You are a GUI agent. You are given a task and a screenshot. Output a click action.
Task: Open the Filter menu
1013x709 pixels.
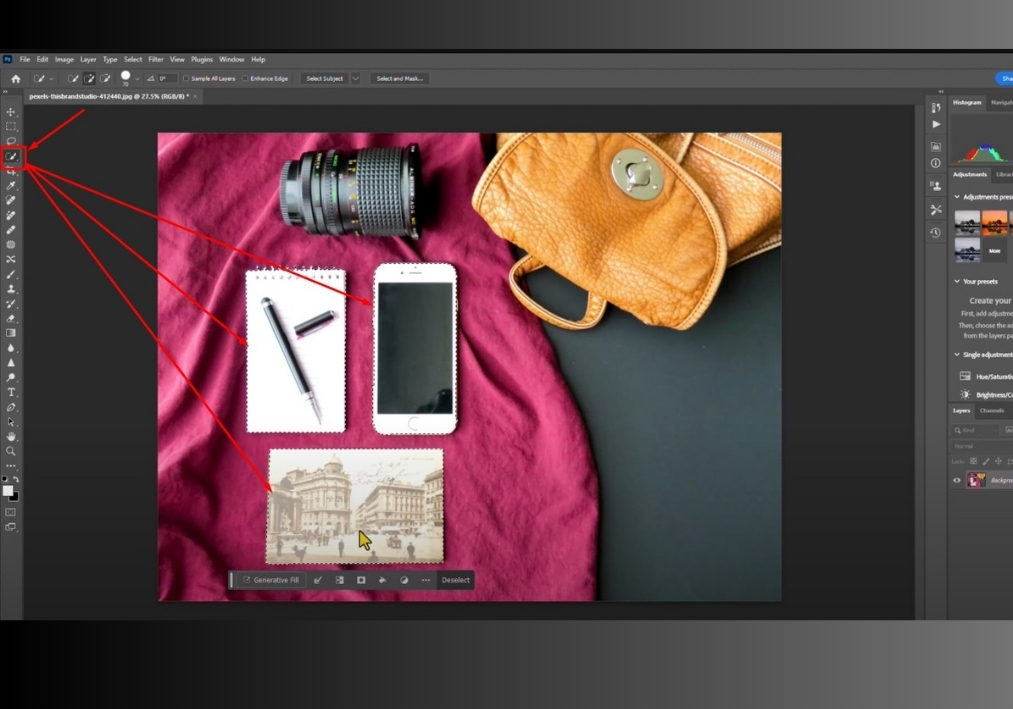coord(156,59)
